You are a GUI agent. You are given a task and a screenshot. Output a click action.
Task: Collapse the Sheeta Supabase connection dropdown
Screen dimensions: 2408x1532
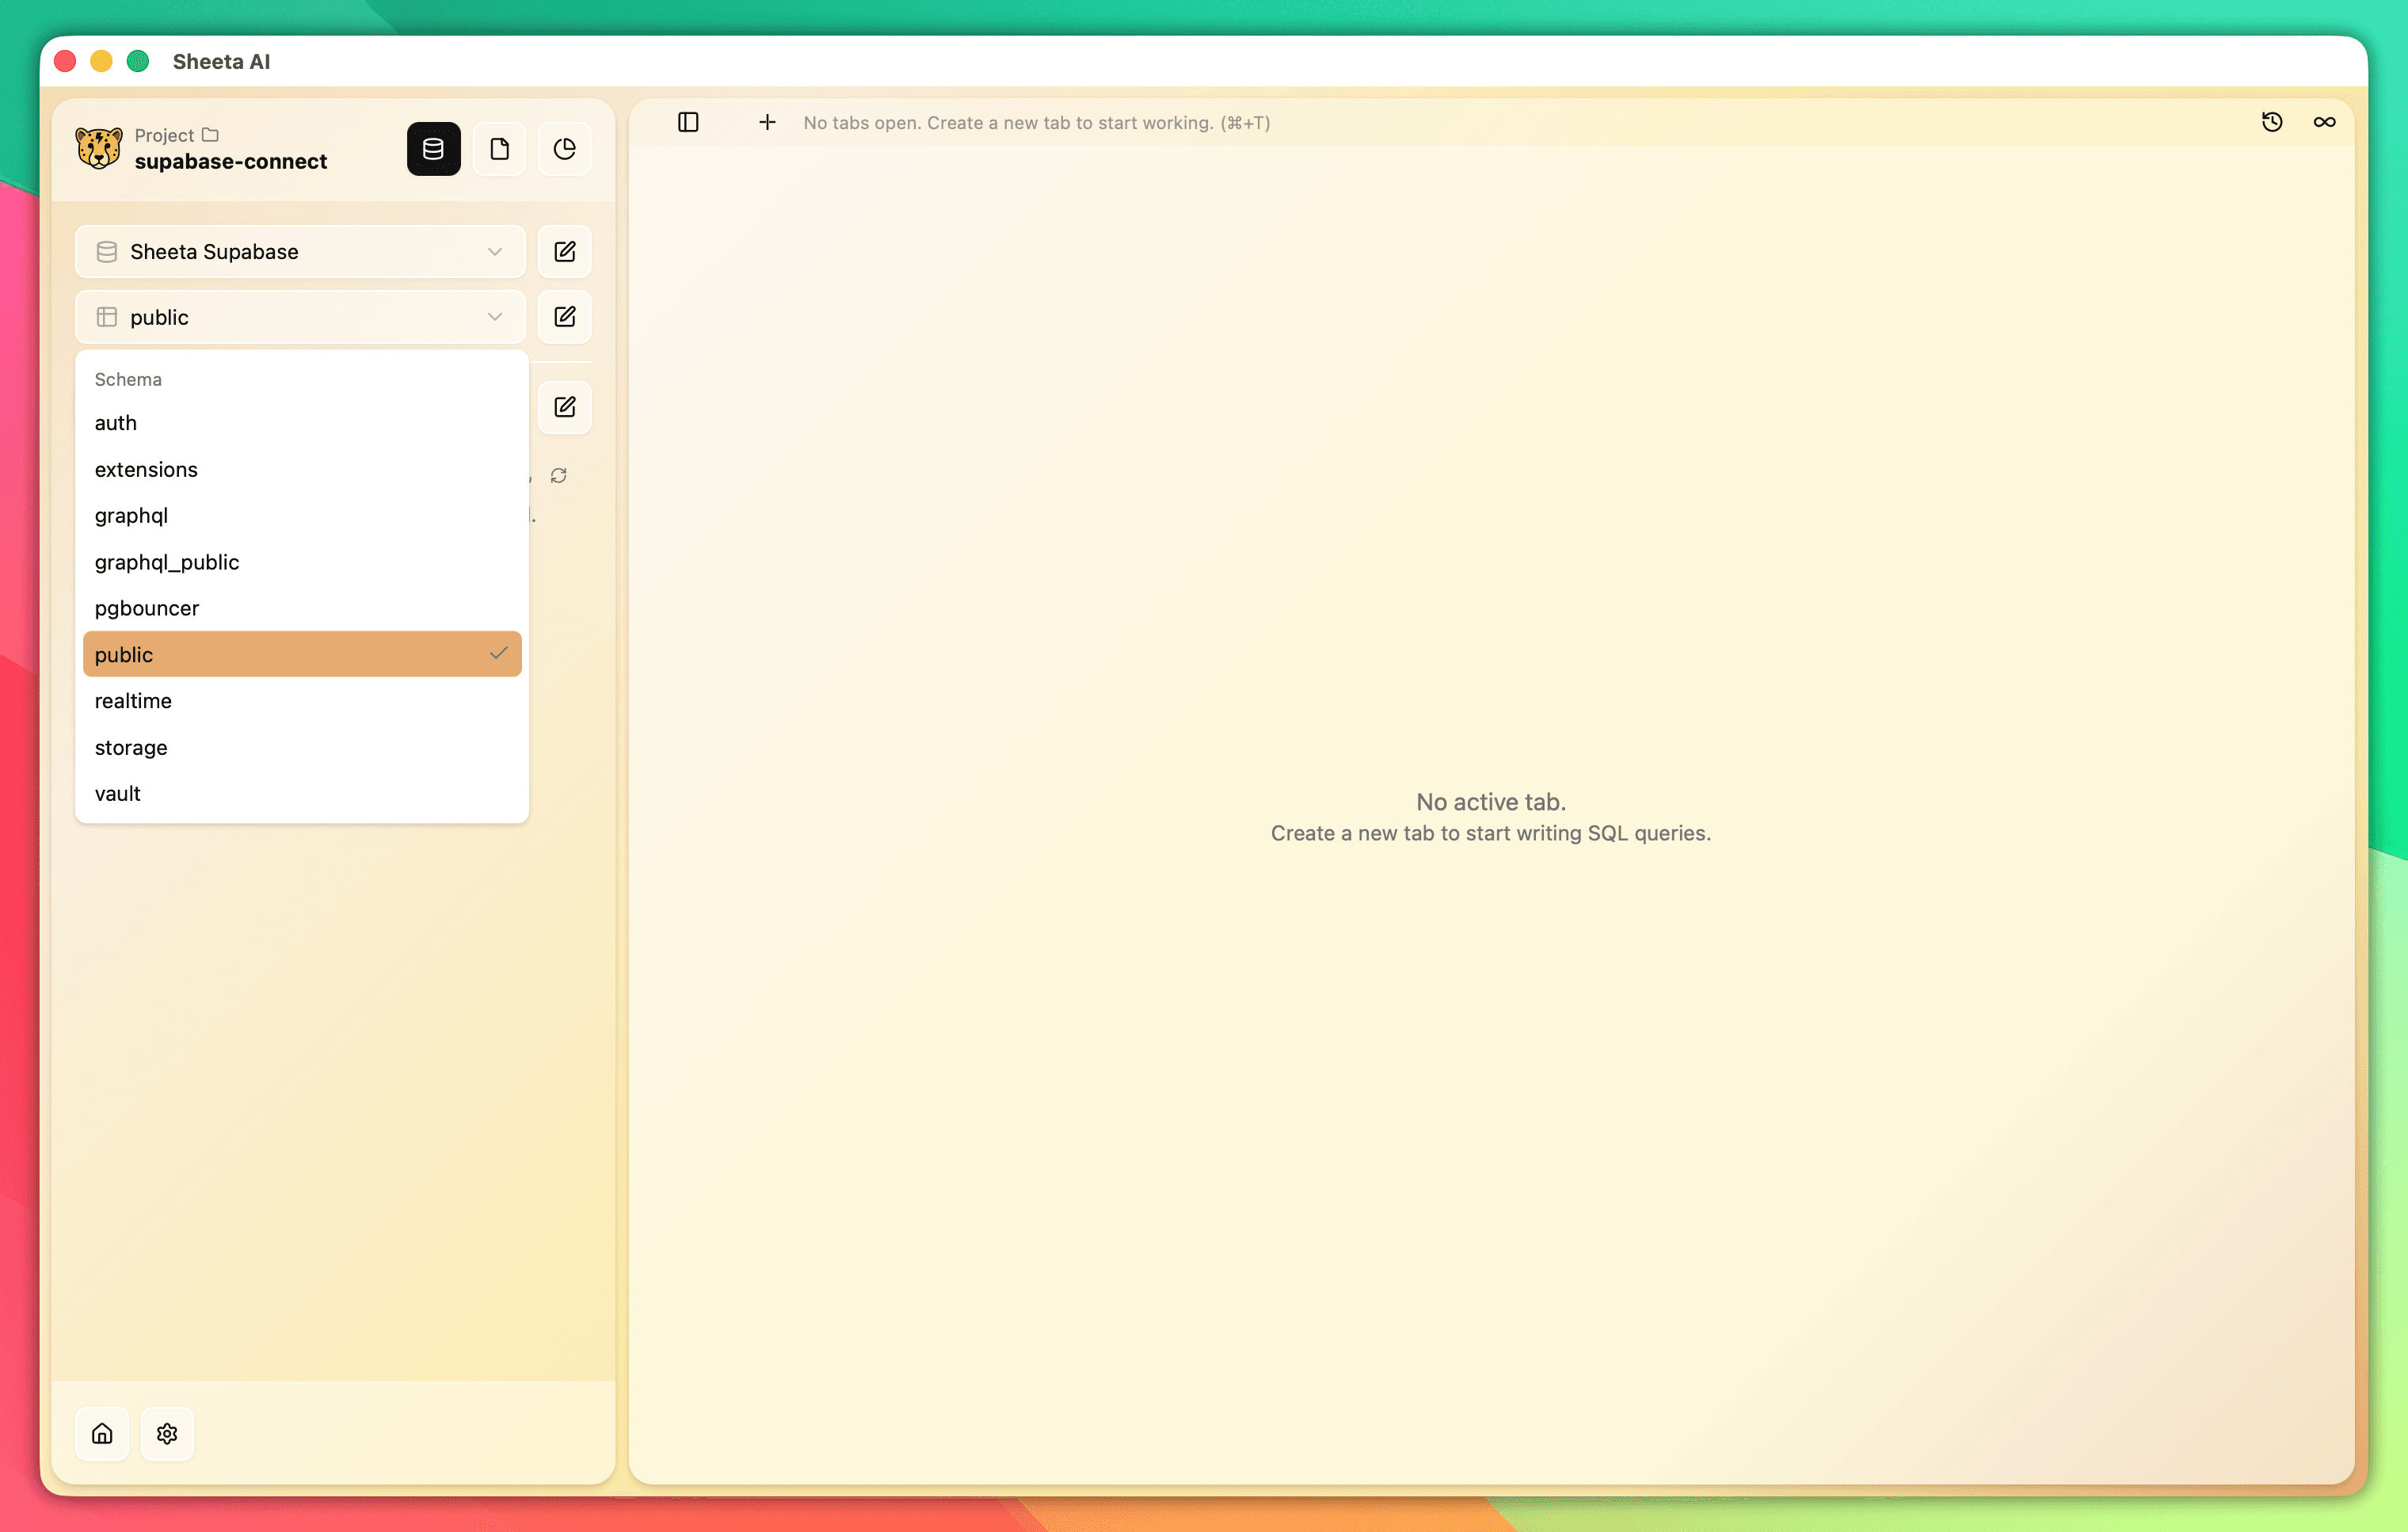(x=494, y=251)
